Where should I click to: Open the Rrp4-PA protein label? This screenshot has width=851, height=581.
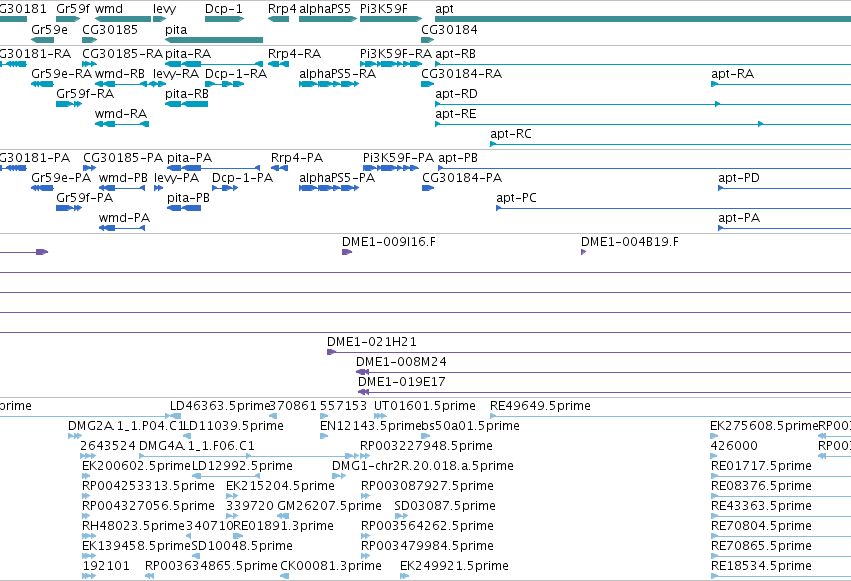(x=297, y=158)
